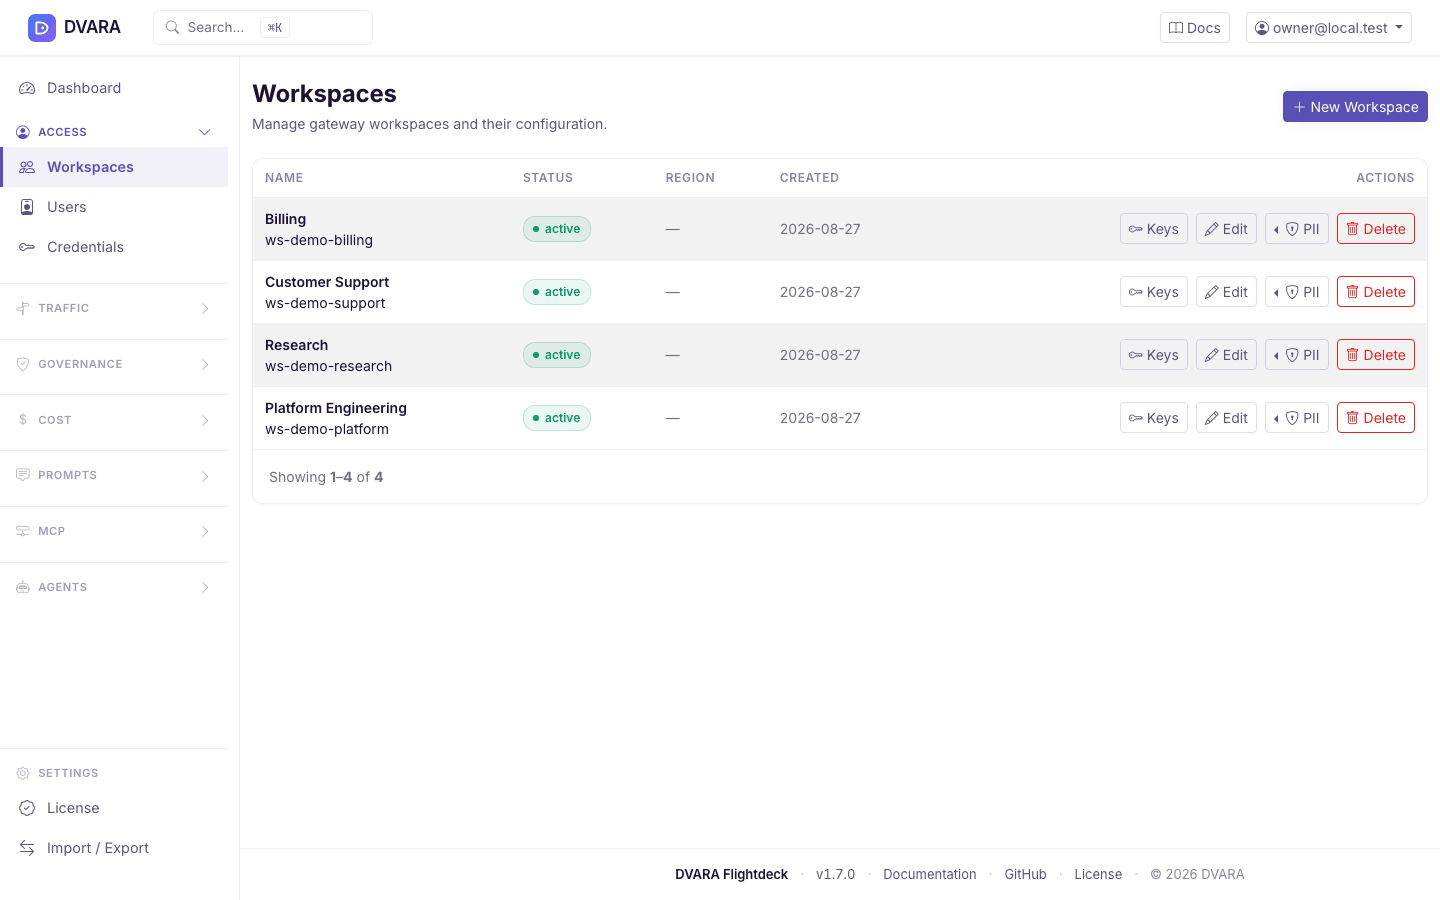The width and height of the screenshot is (1440, 900).
Task: Click the Governance shield icon
Action: (x=23, y=364)
